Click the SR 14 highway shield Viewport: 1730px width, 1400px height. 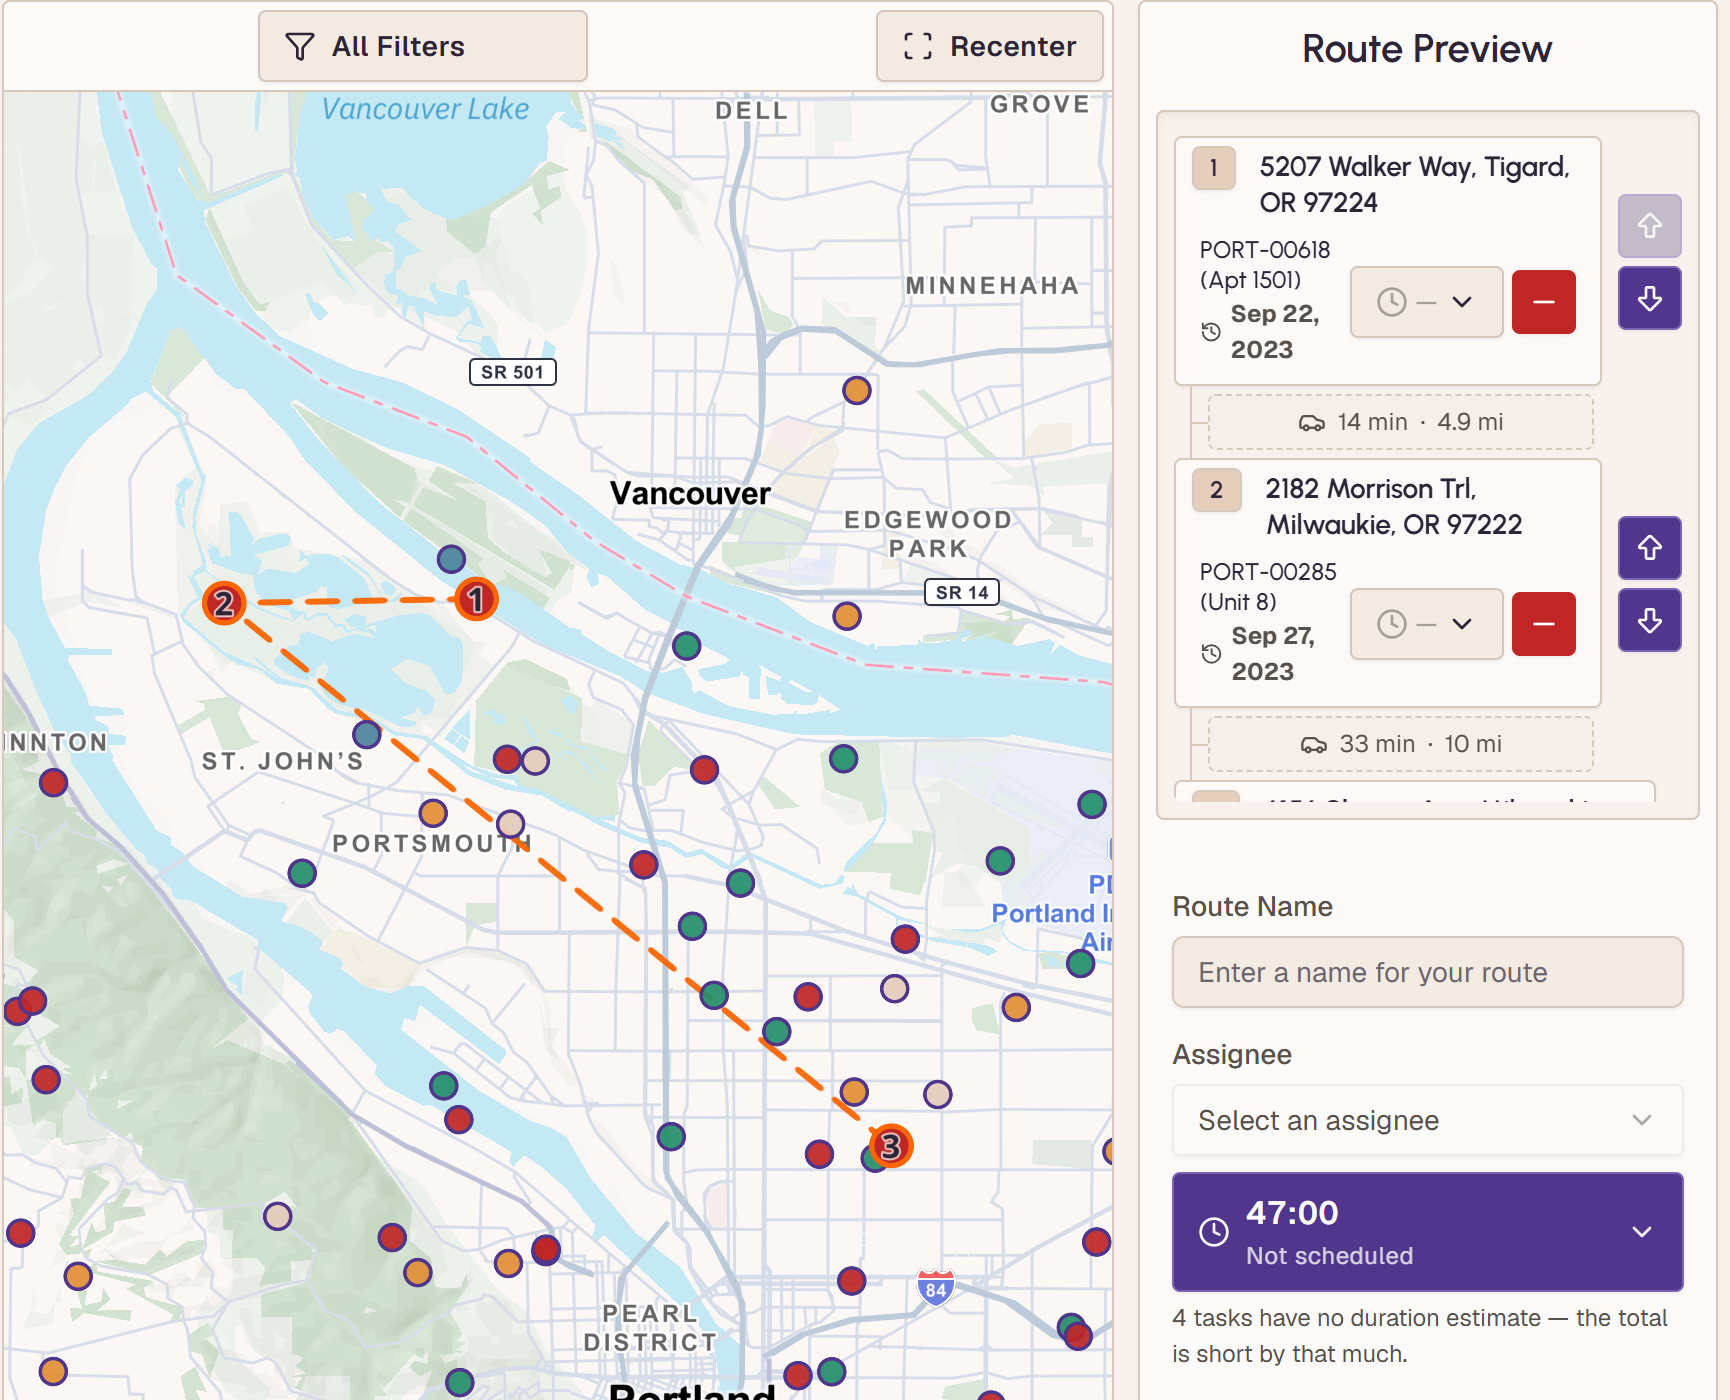(x=961, y=592)
